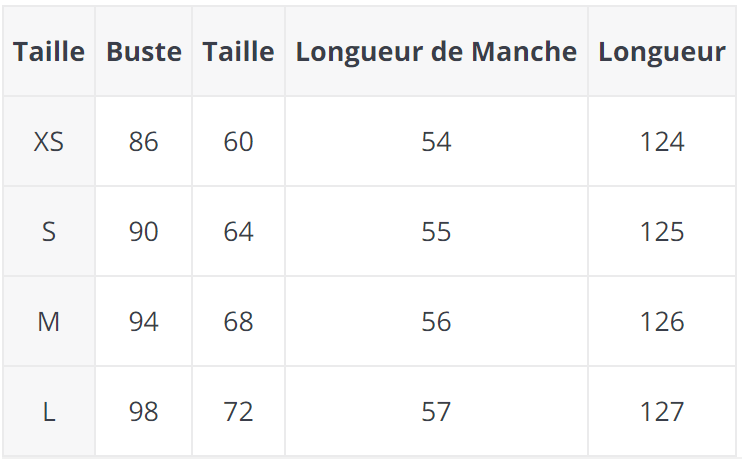Select the waist value 64 for S
This screenshot has height=459, width=742.
(238, 232)
